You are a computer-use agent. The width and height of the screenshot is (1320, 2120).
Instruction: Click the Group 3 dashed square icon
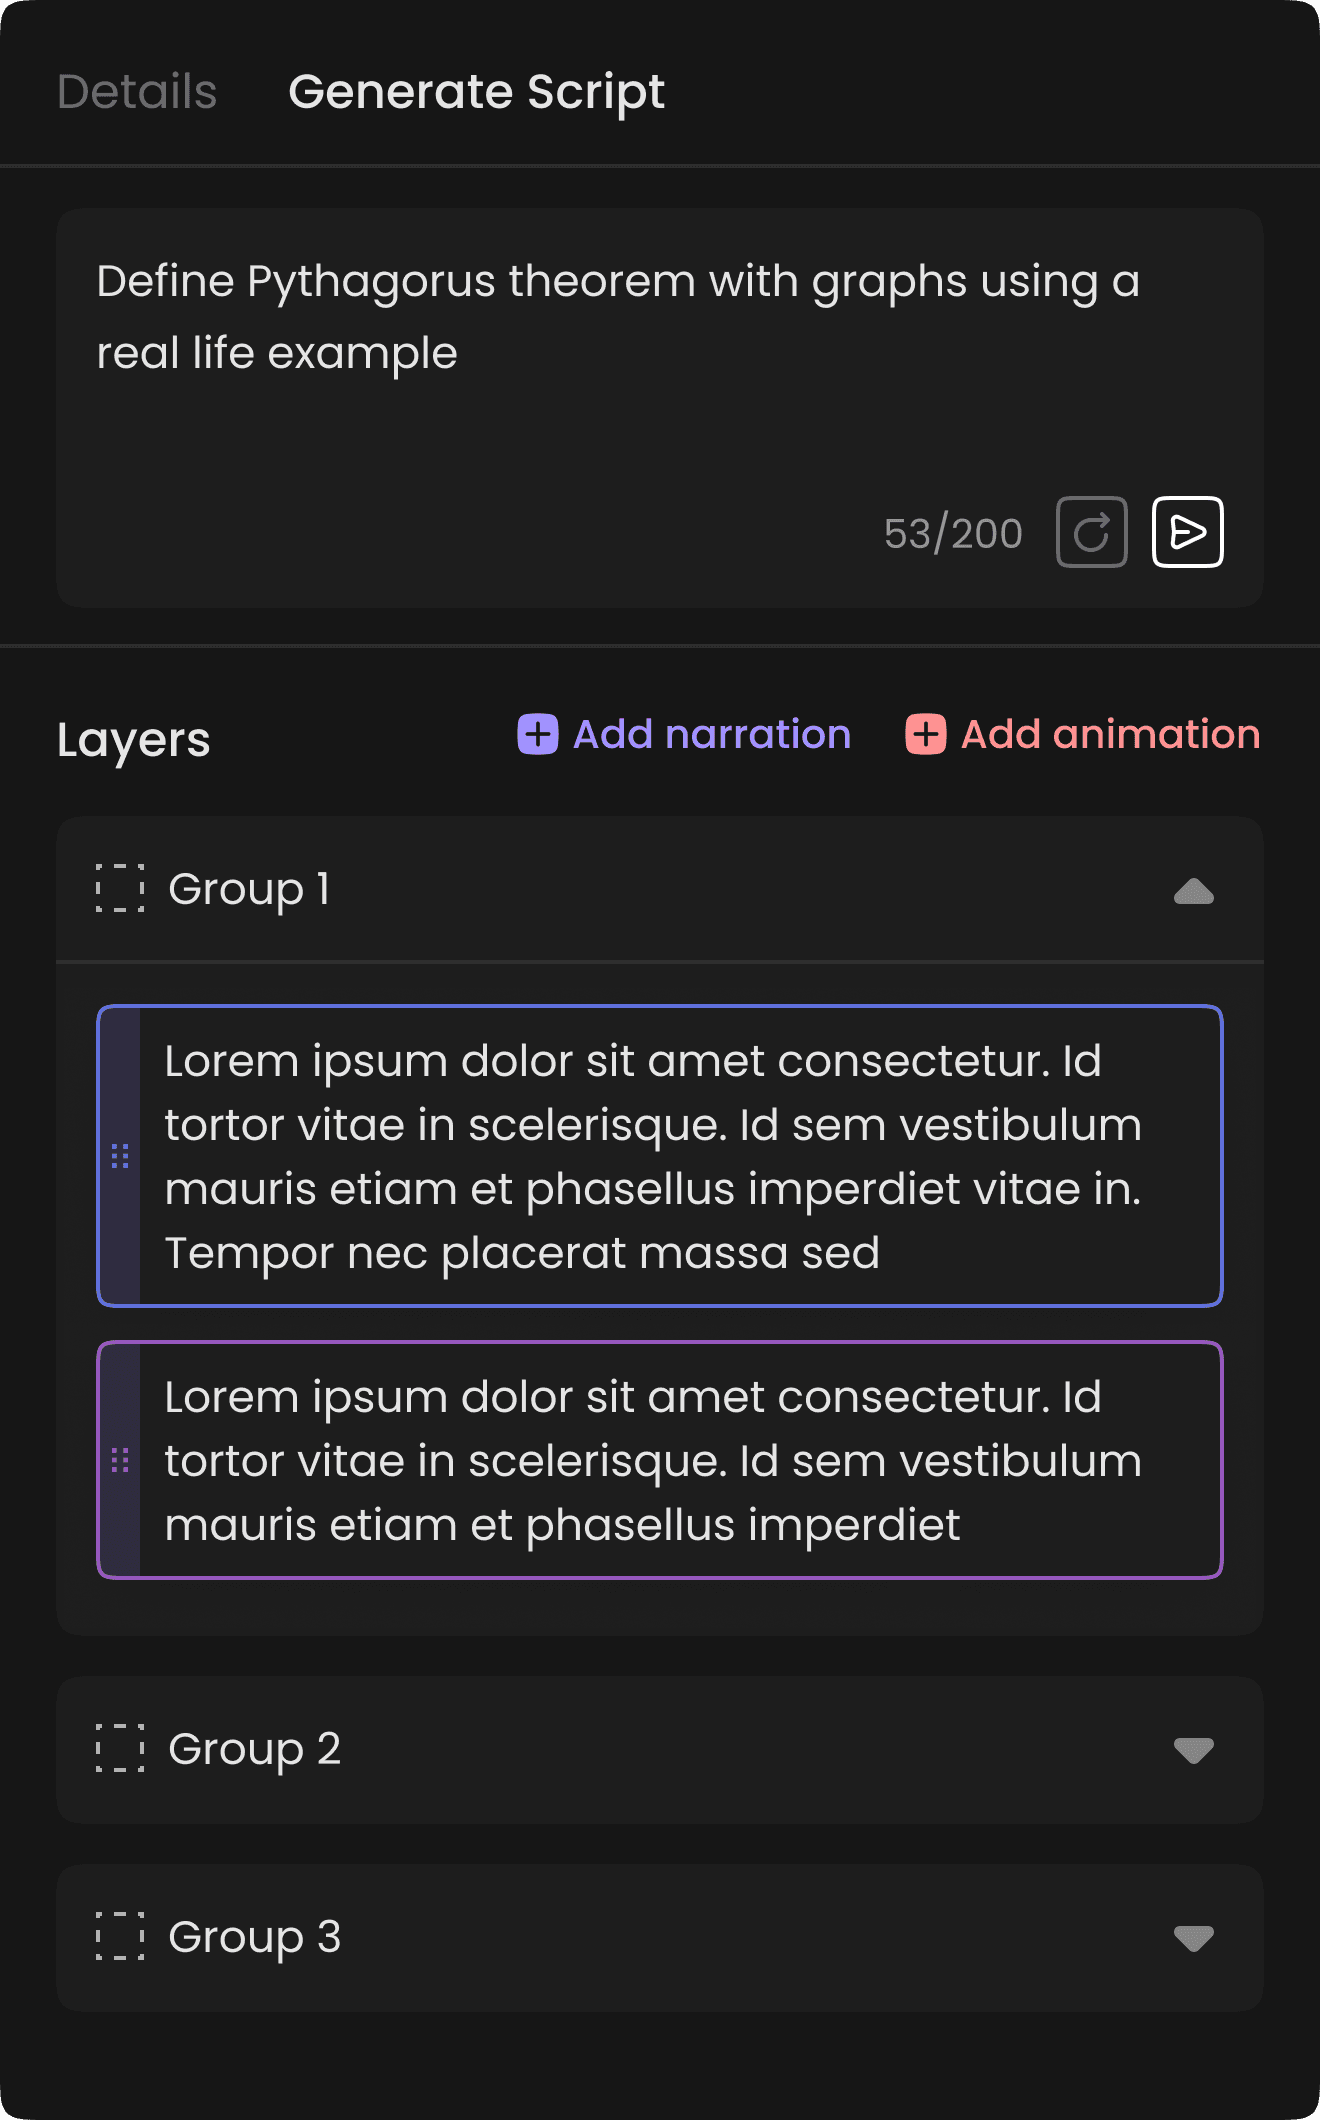120,1936
